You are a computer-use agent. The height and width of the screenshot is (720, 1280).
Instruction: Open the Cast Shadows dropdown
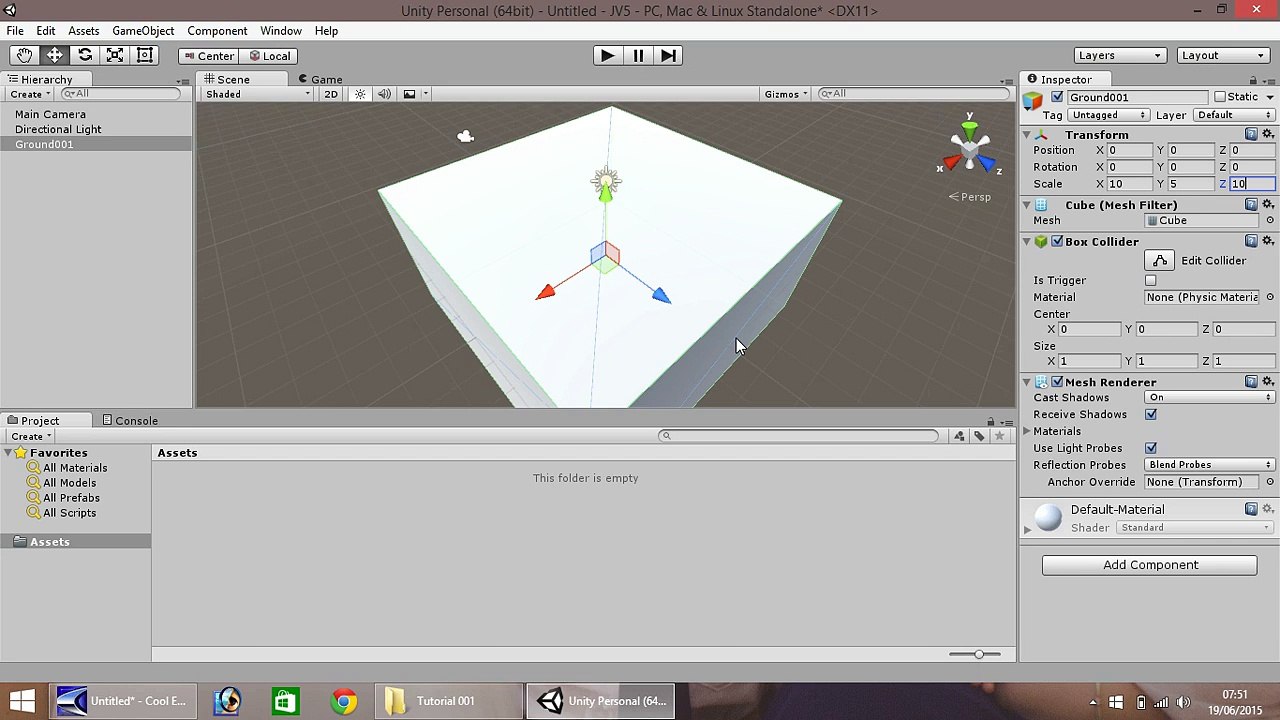coord(1210,398)
